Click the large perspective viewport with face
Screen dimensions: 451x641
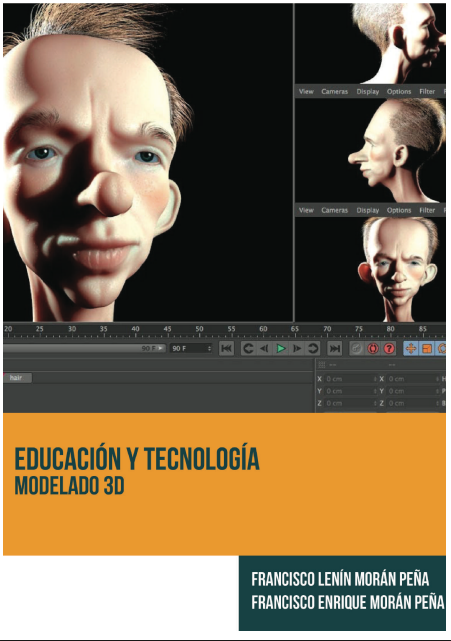(148, 162)
